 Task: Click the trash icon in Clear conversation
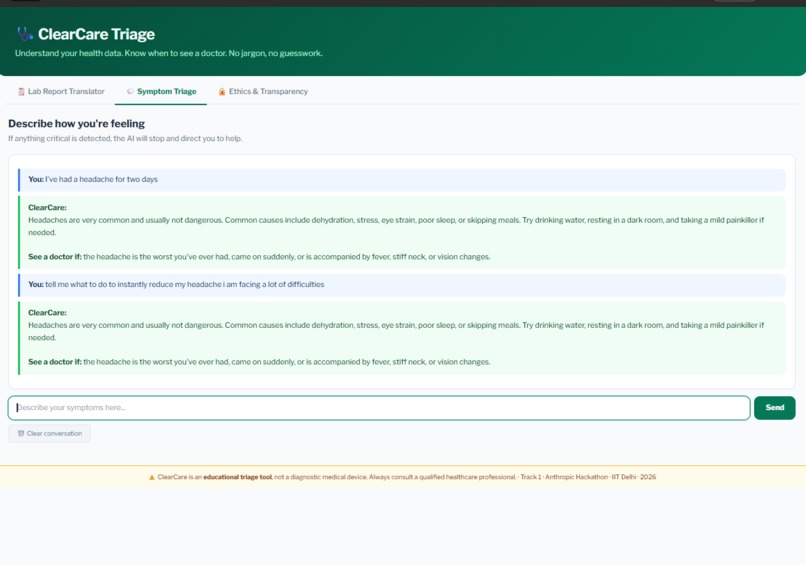coord(21,433)
